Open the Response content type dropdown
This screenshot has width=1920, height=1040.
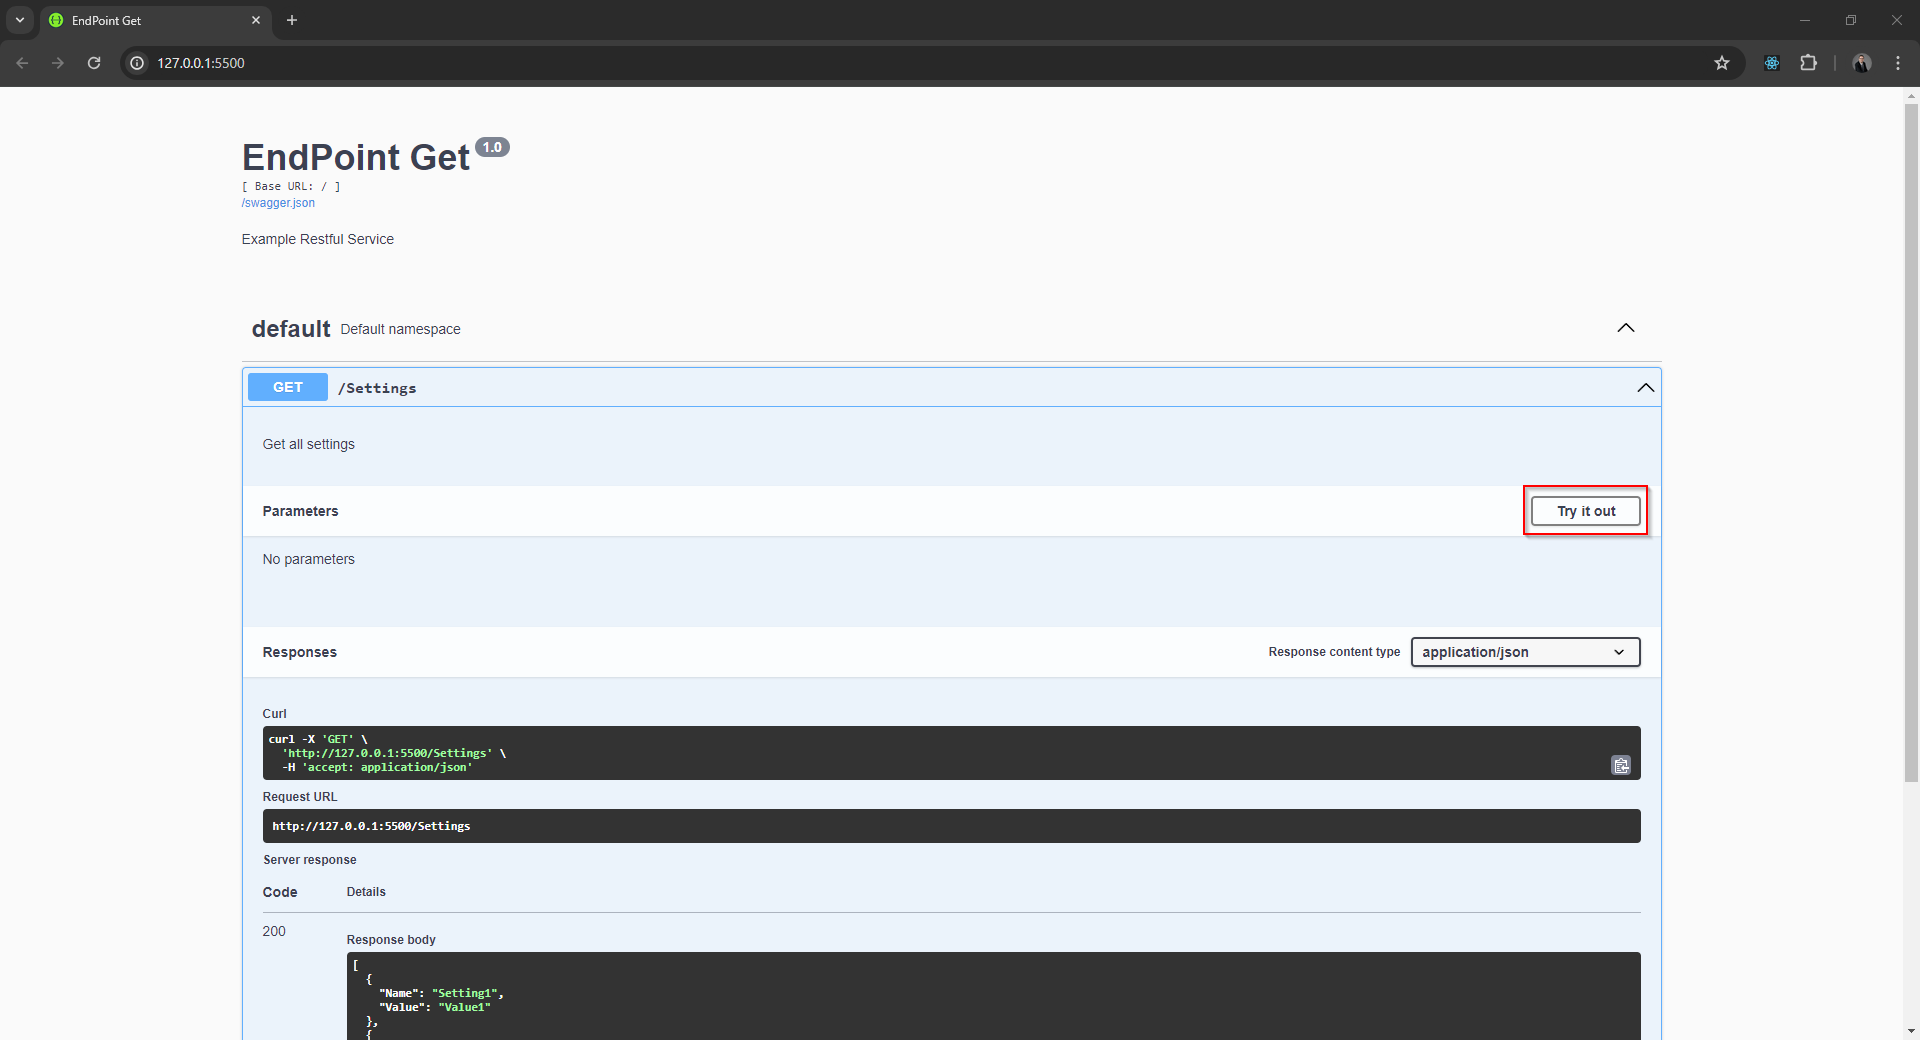[1524, 652]
